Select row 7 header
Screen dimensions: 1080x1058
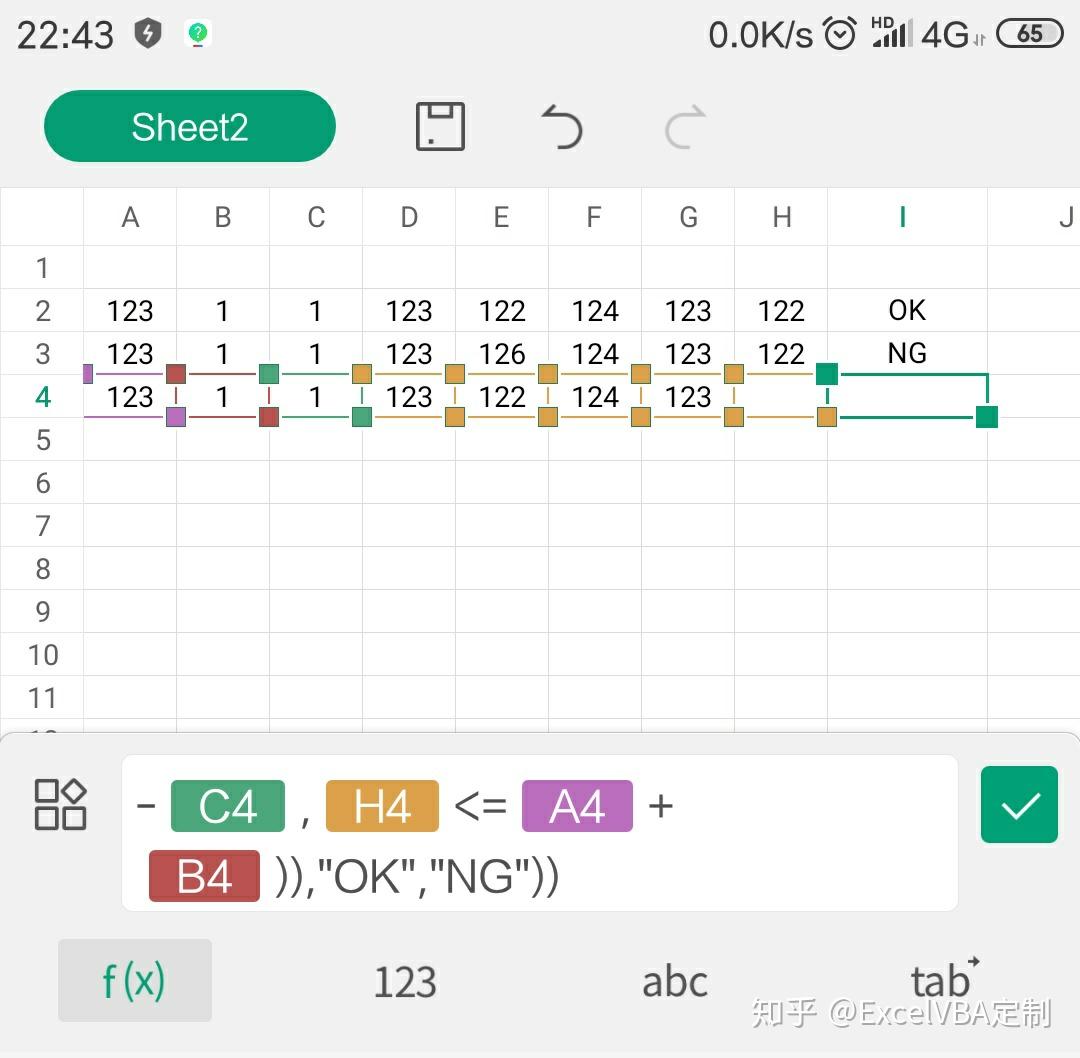(42, 526)
